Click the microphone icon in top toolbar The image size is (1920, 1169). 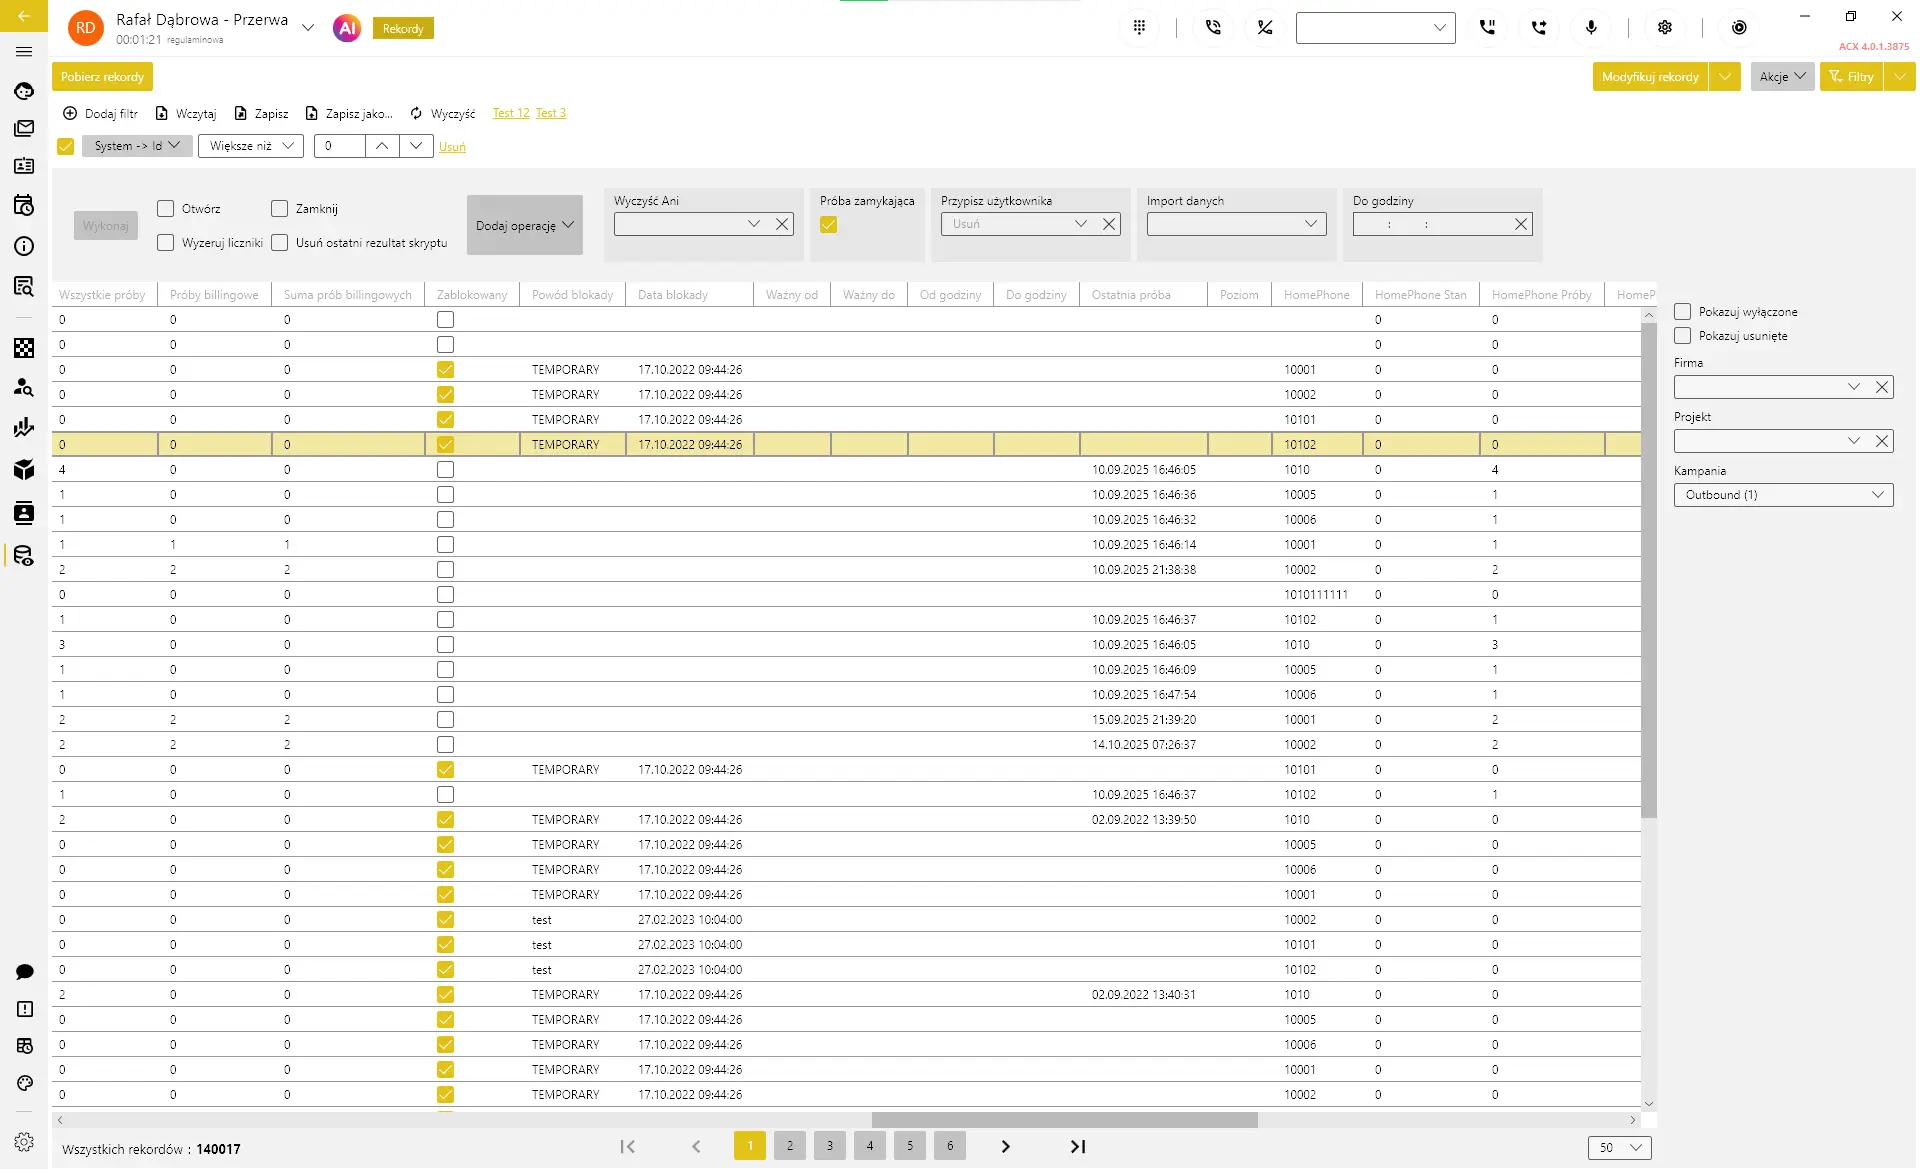click(1591, 28)
